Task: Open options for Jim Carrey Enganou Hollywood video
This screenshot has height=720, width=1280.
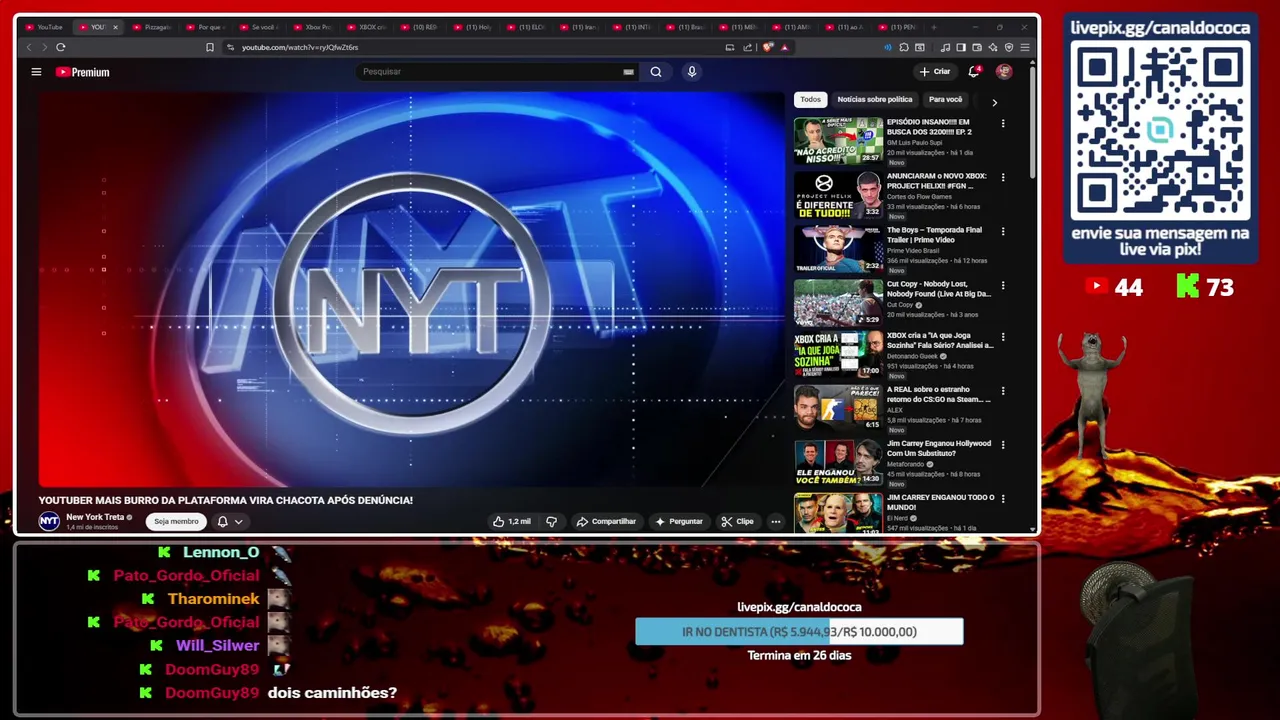Action: [1003, 446]
